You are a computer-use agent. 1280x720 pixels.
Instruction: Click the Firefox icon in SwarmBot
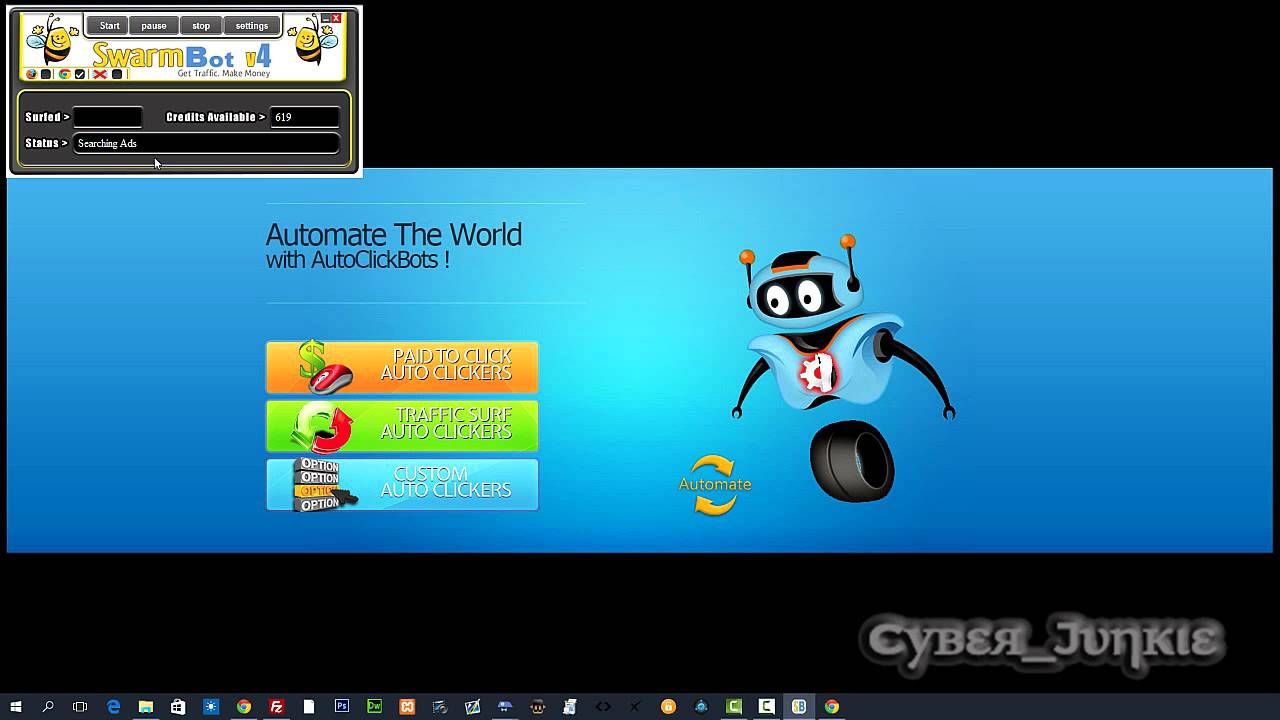[x=31, y=74]
